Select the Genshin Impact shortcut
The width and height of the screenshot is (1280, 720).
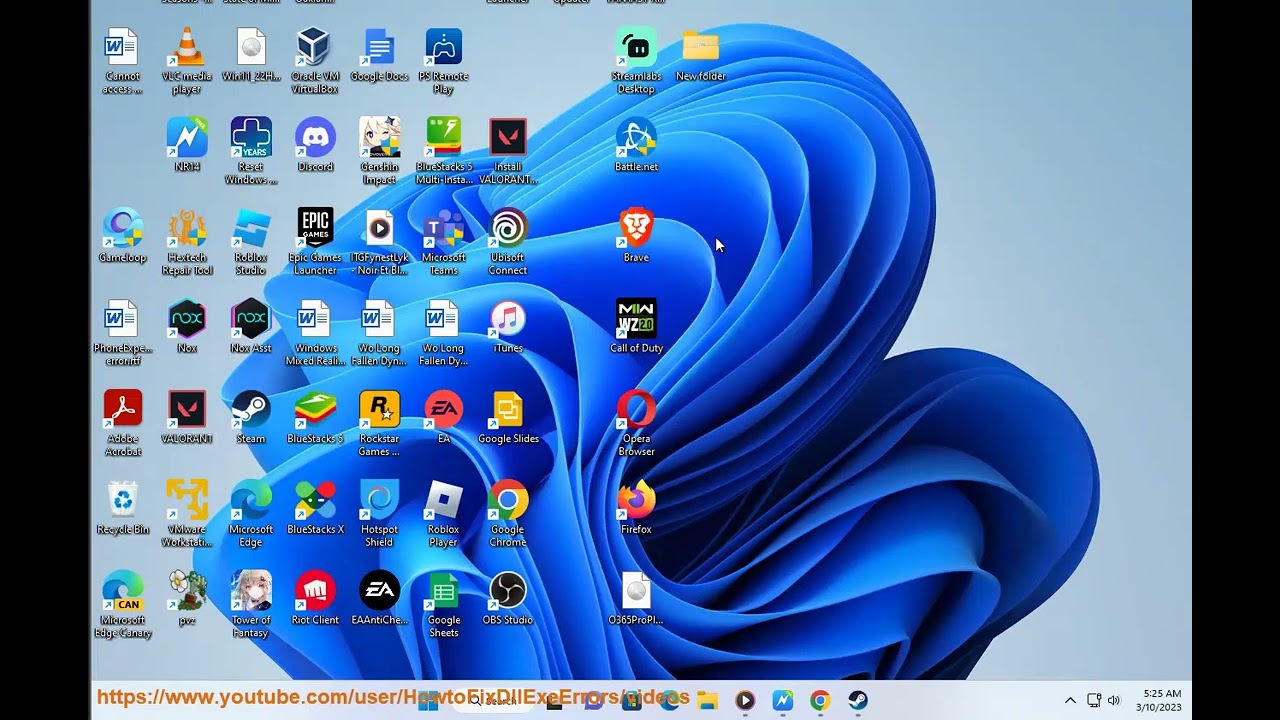coord(379,152)
